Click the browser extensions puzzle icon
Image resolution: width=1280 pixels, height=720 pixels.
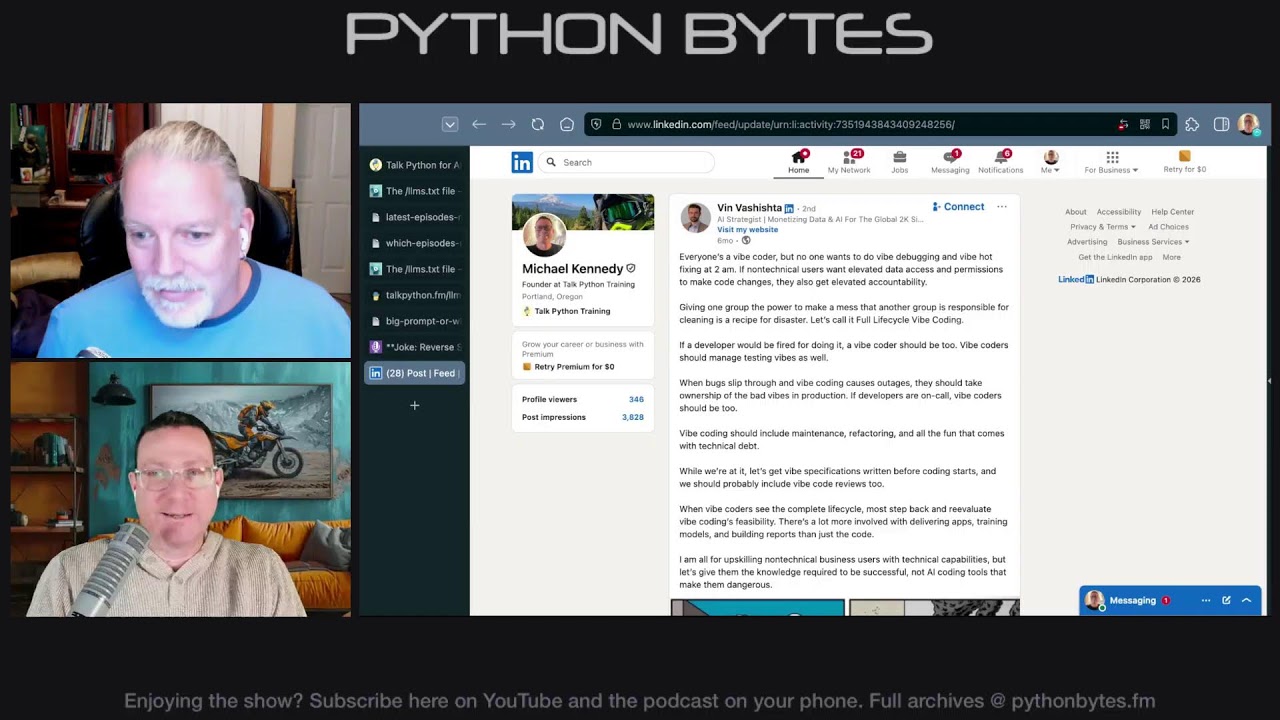[1192, 125]
